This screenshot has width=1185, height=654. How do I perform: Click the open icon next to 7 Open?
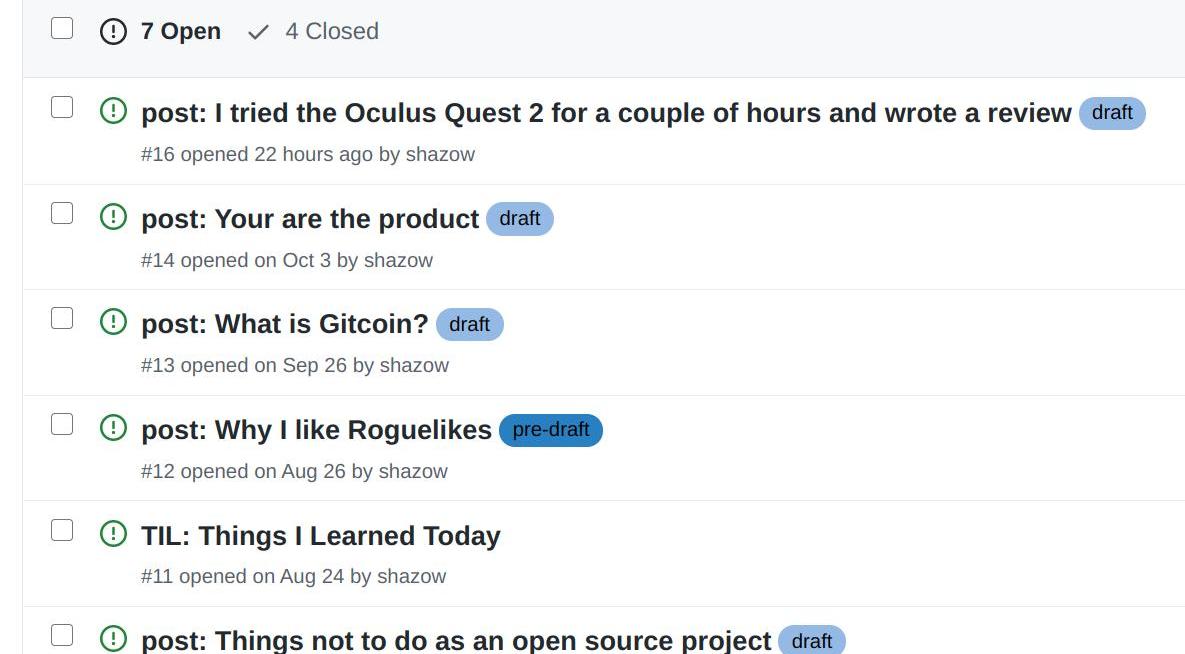pos(114,32)
